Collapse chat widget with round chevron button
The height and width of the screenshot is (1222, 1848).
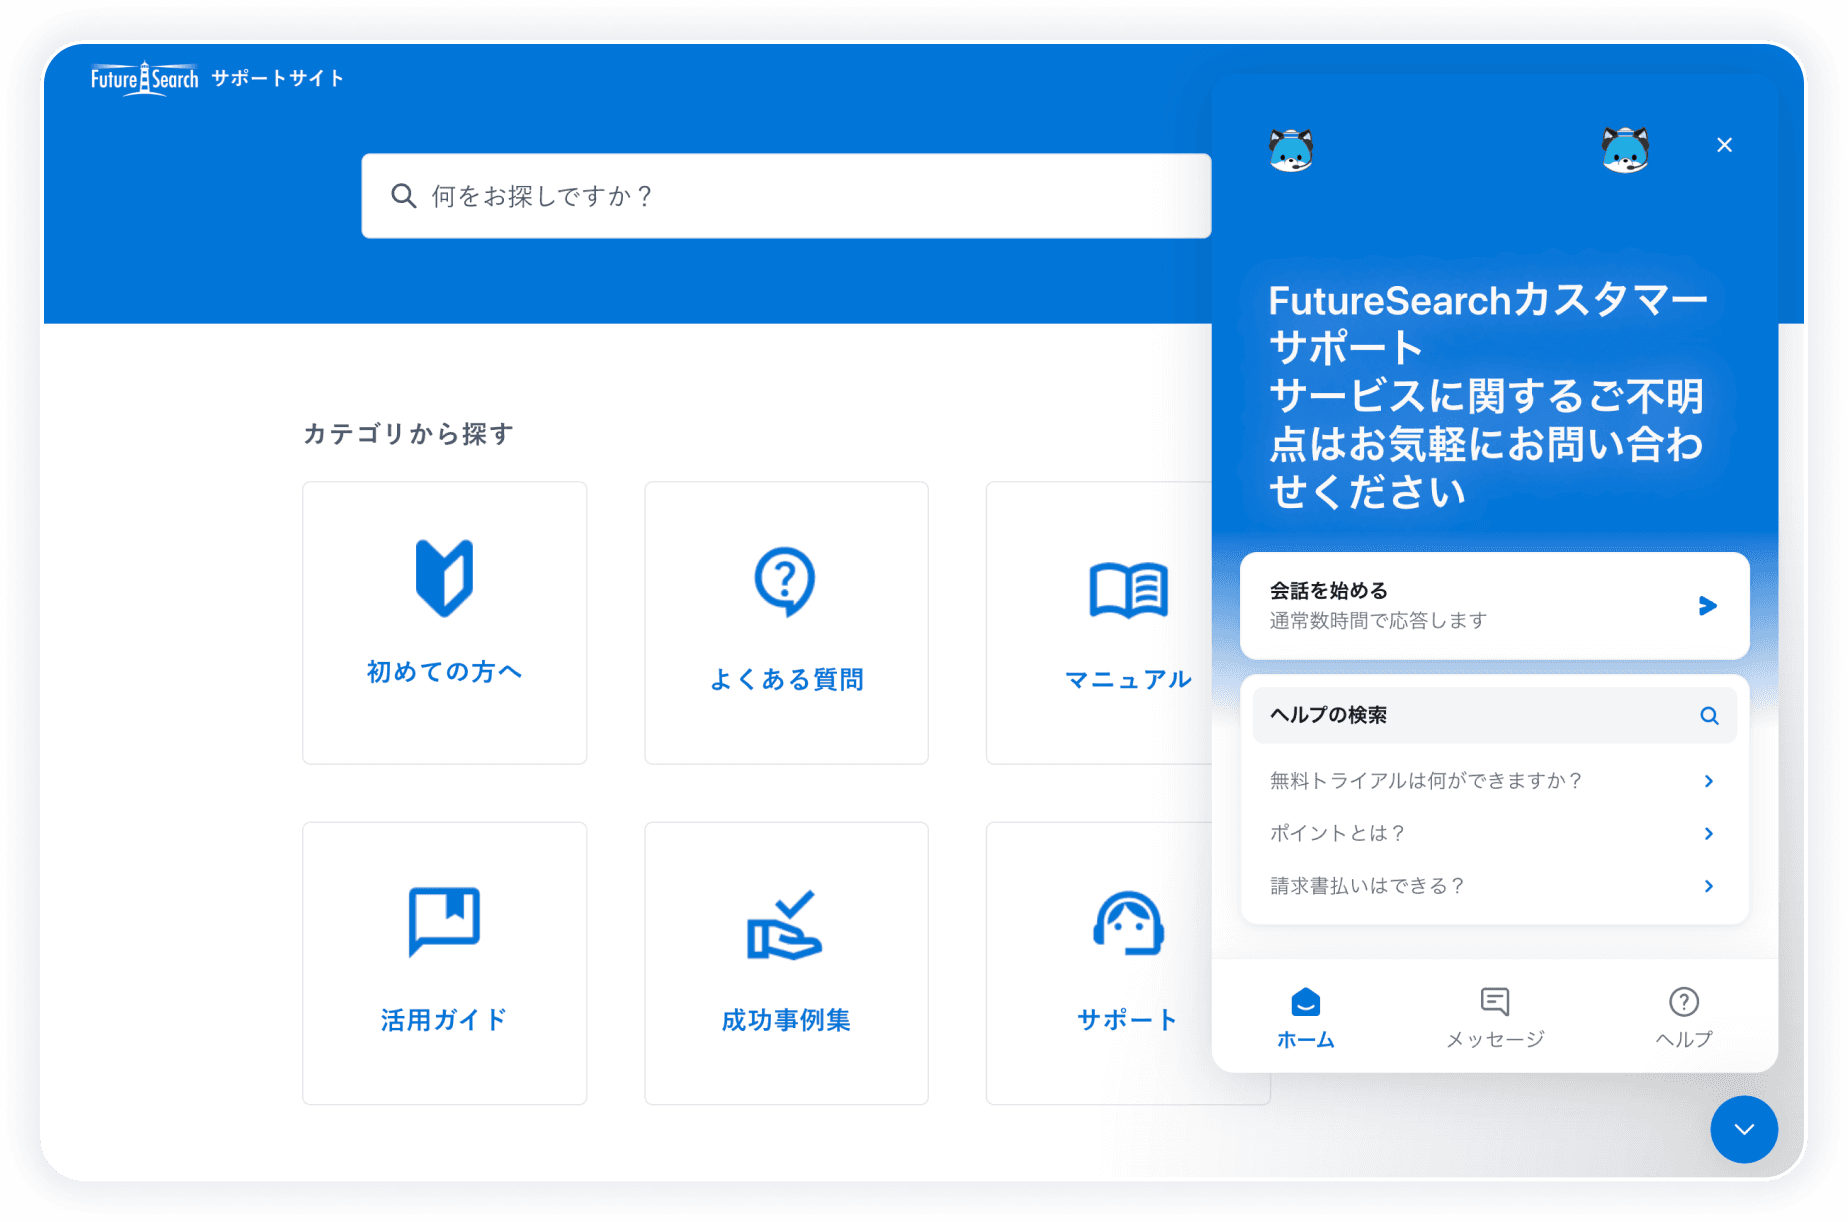click(x=1743, y=1129)
